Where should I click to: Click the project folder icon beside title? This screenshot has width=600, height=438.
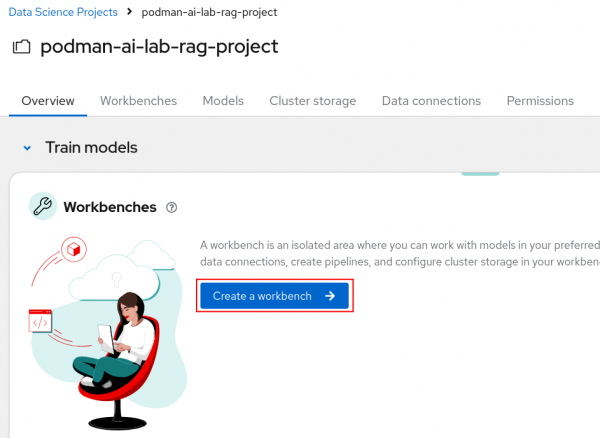click(23, 48)
